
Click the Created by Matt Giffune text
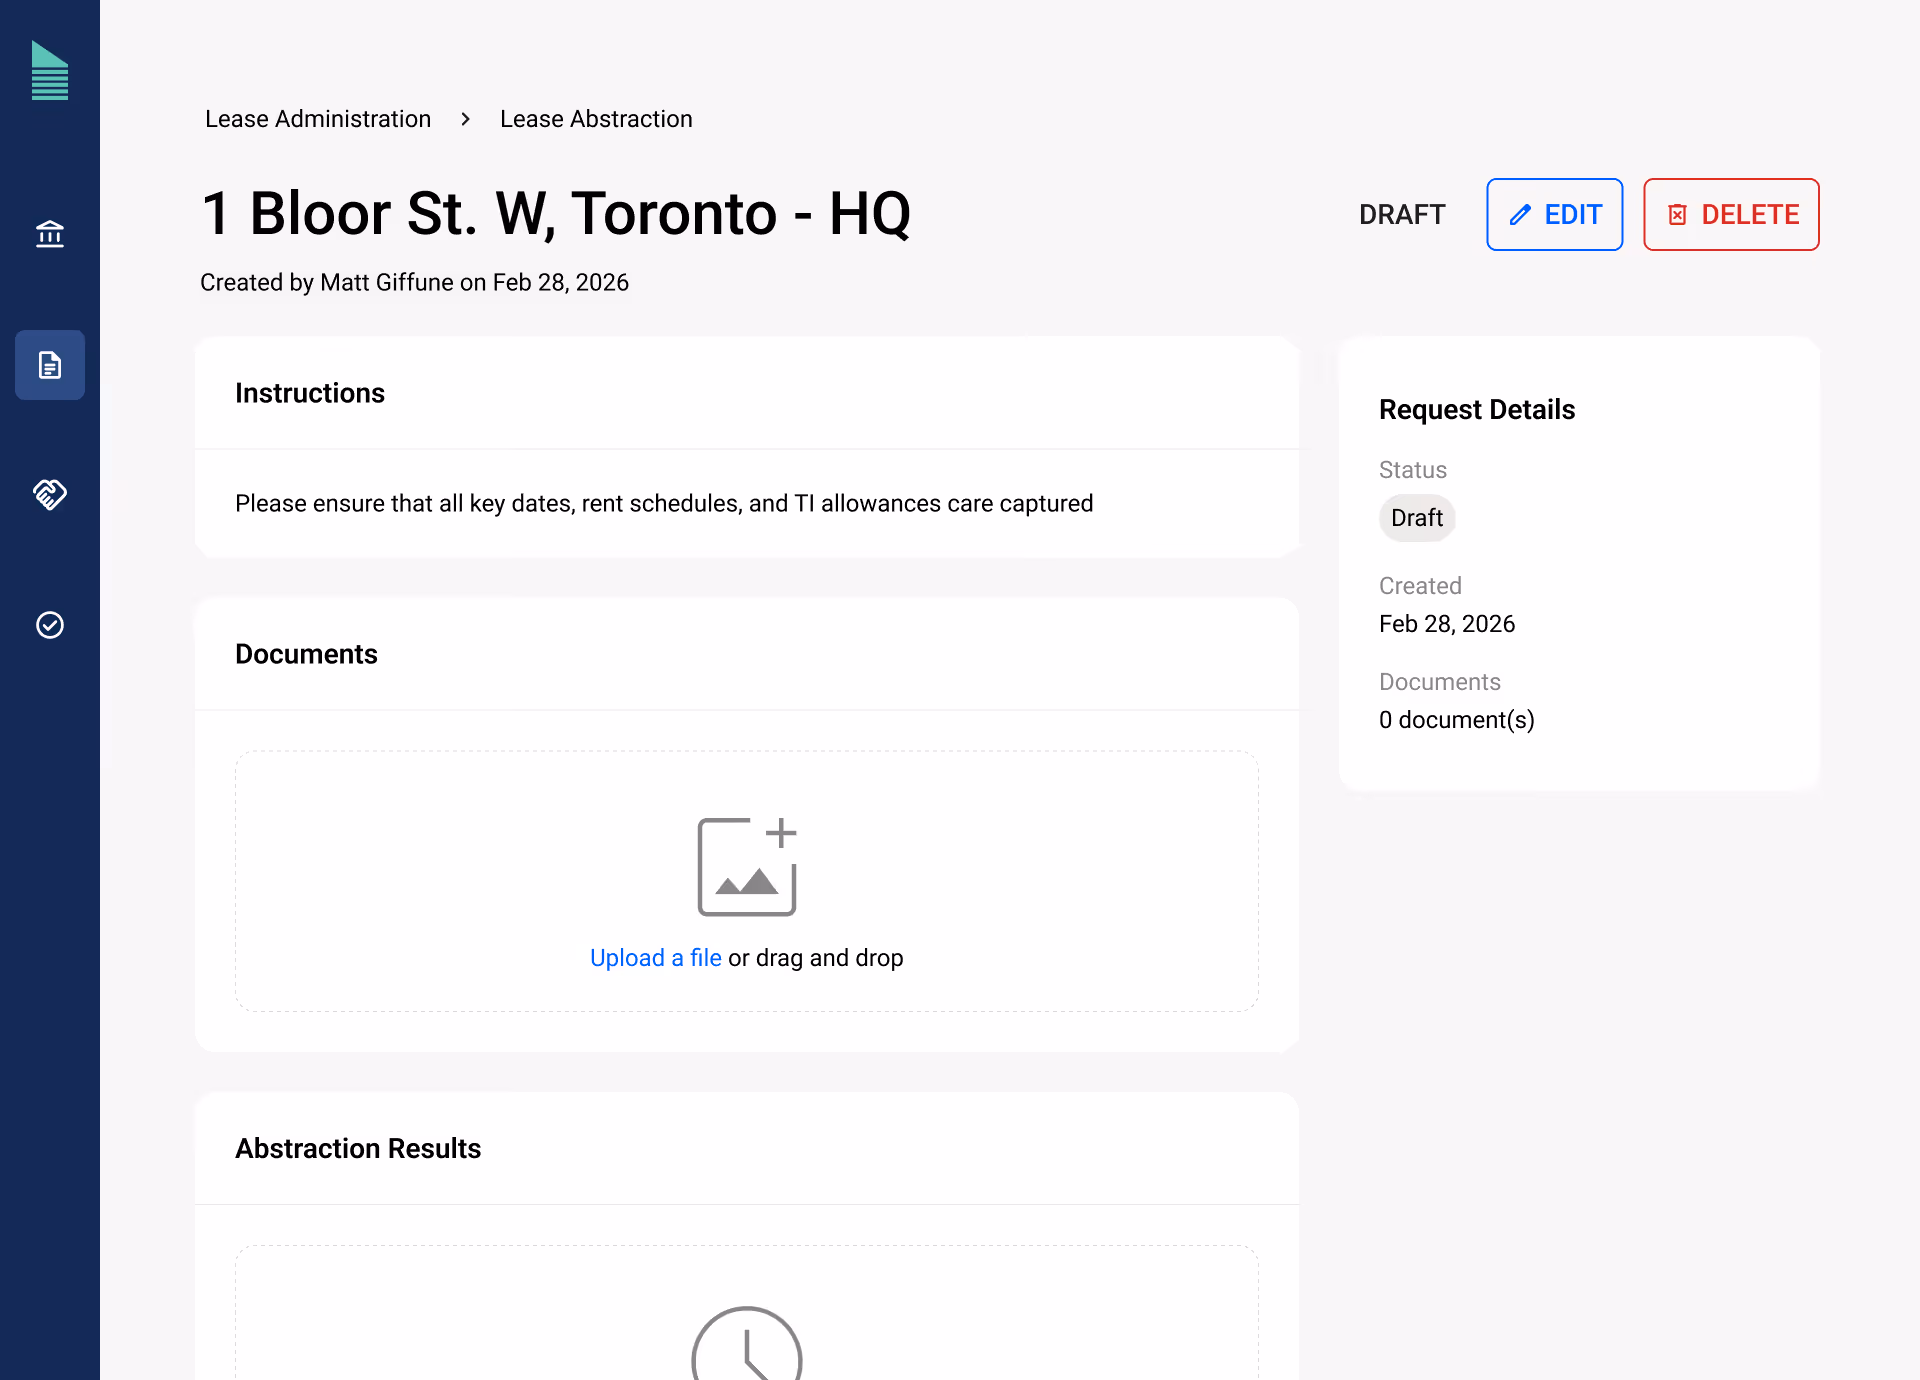point(414,283)
